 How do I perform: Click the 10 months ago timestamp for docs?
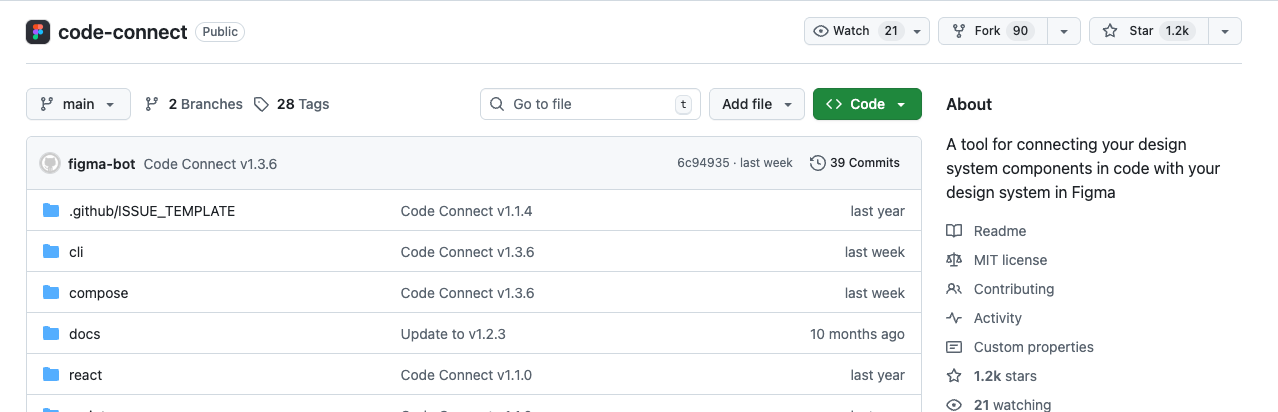click(857, 334)
